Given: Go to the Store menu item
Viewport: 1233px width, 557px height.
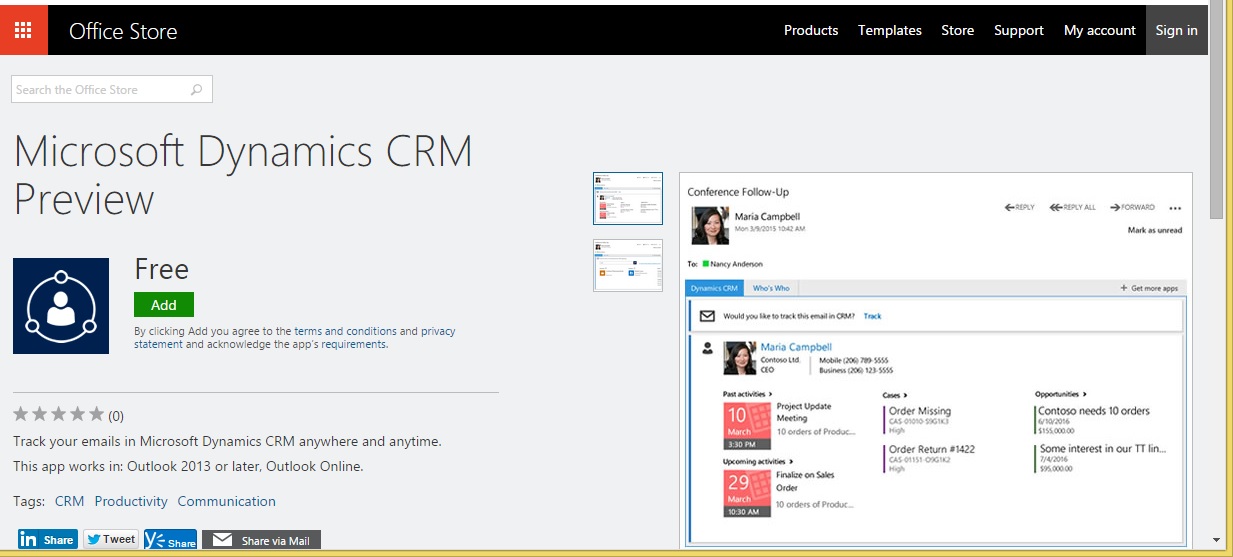Looking at the screenshot, I should click(x=957, y=30).
